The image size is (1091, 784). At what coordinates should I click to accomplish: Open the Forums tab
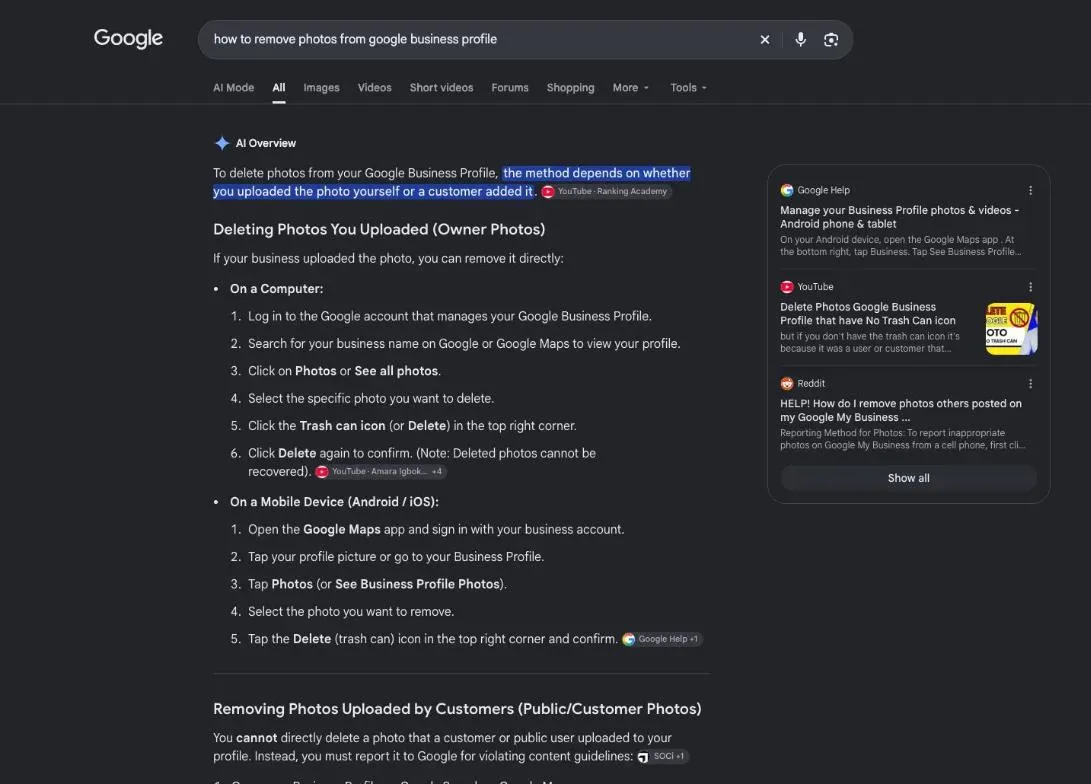point(510,88)
